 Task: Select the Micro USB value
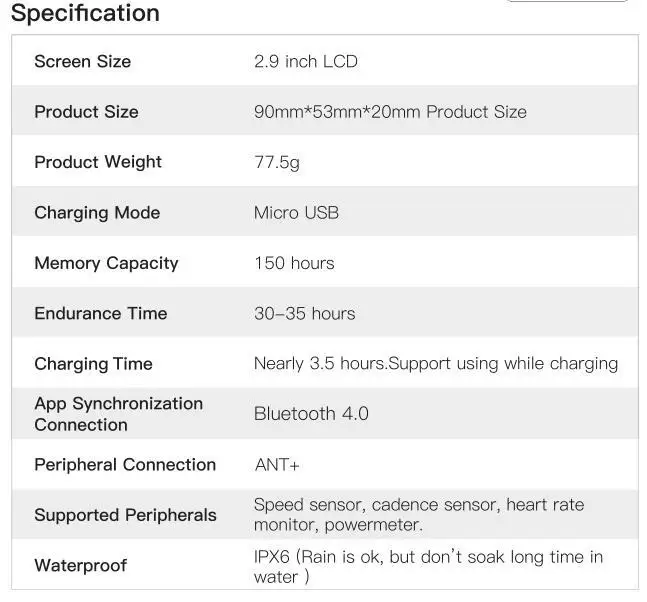[x=296, y=213]
